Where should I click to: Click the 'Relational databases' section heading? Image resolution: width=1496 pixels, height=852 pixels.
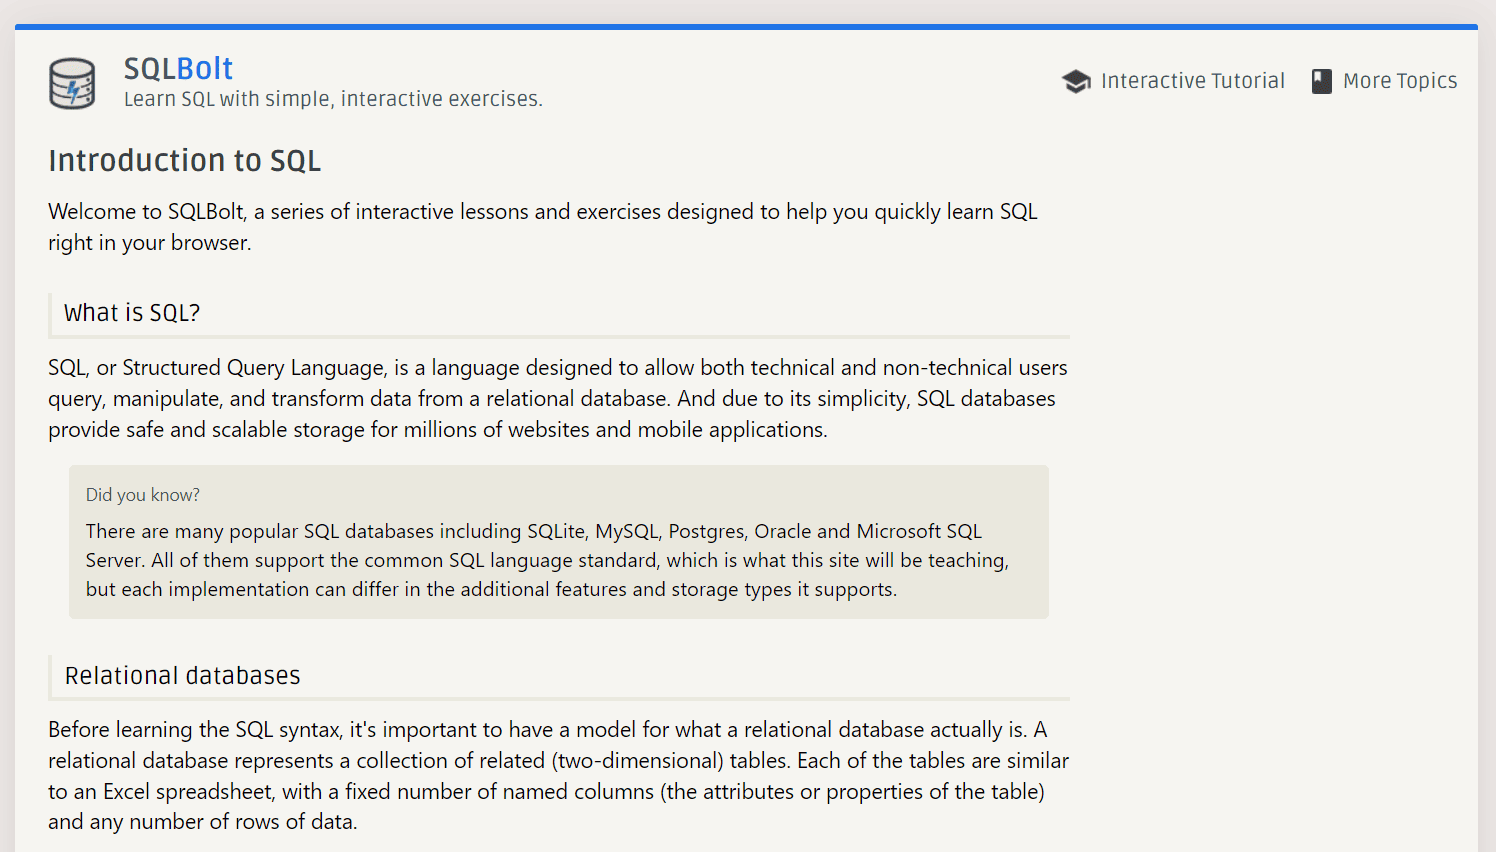pos(182,676)
